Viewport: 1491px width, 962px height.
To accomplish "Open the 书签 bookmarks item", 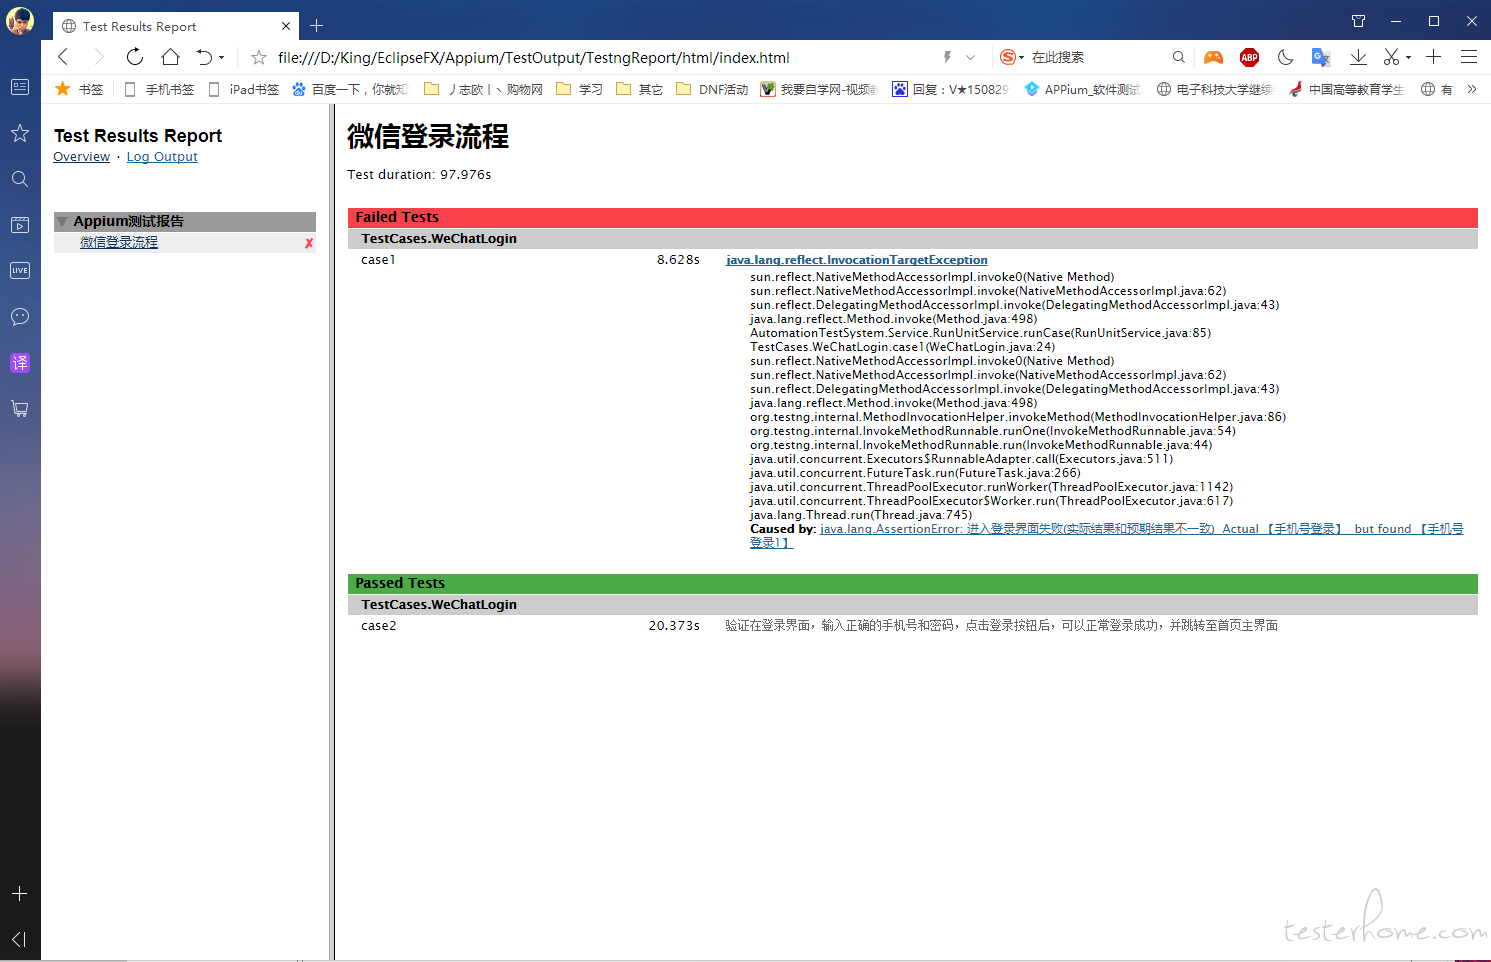I will (x=79, y=89).
